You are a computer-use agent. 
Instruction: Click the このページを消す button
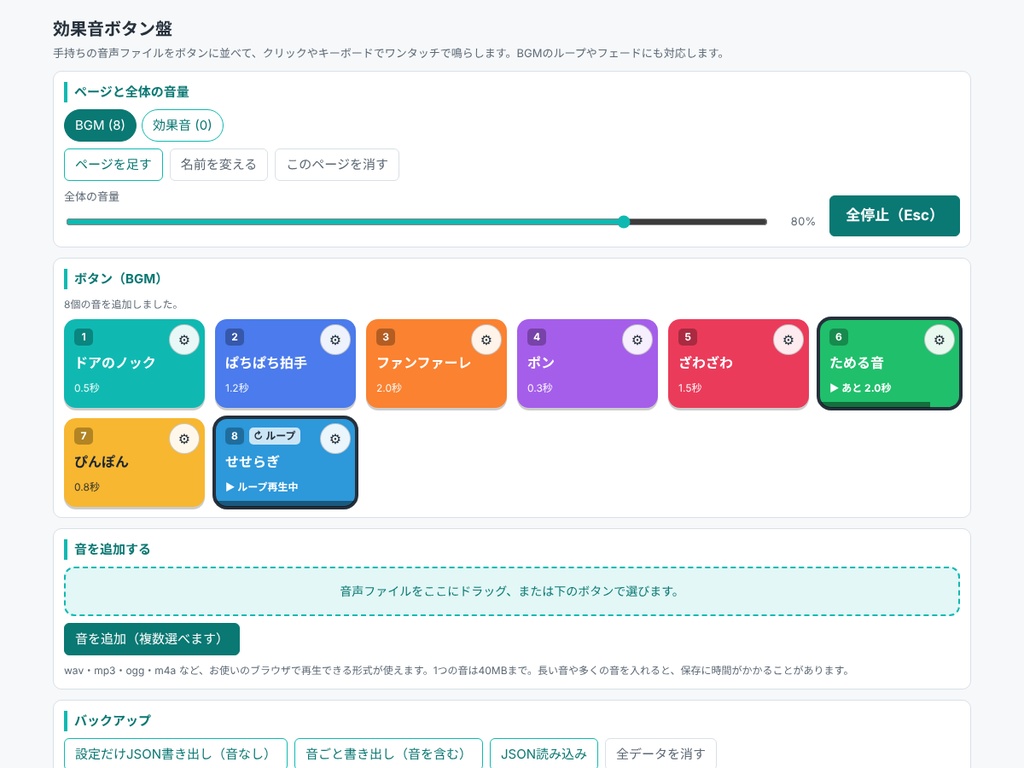pos(337,165)
